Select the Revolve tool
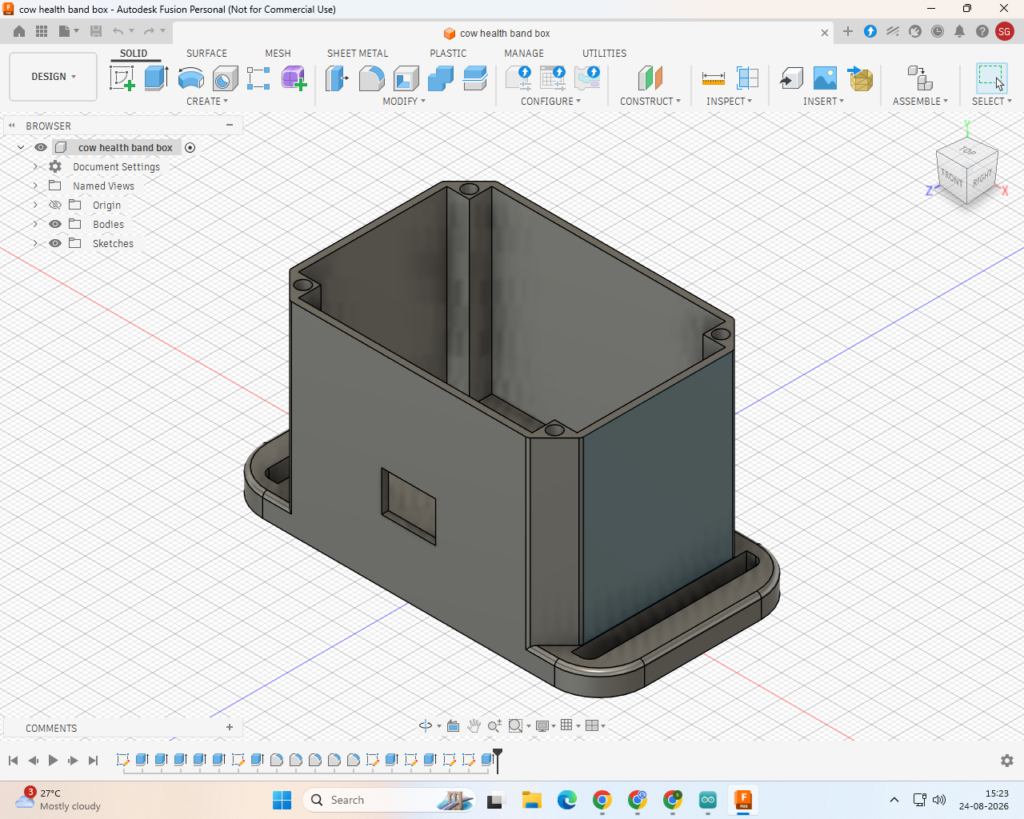1024x819 pixels. pos(191,78)
